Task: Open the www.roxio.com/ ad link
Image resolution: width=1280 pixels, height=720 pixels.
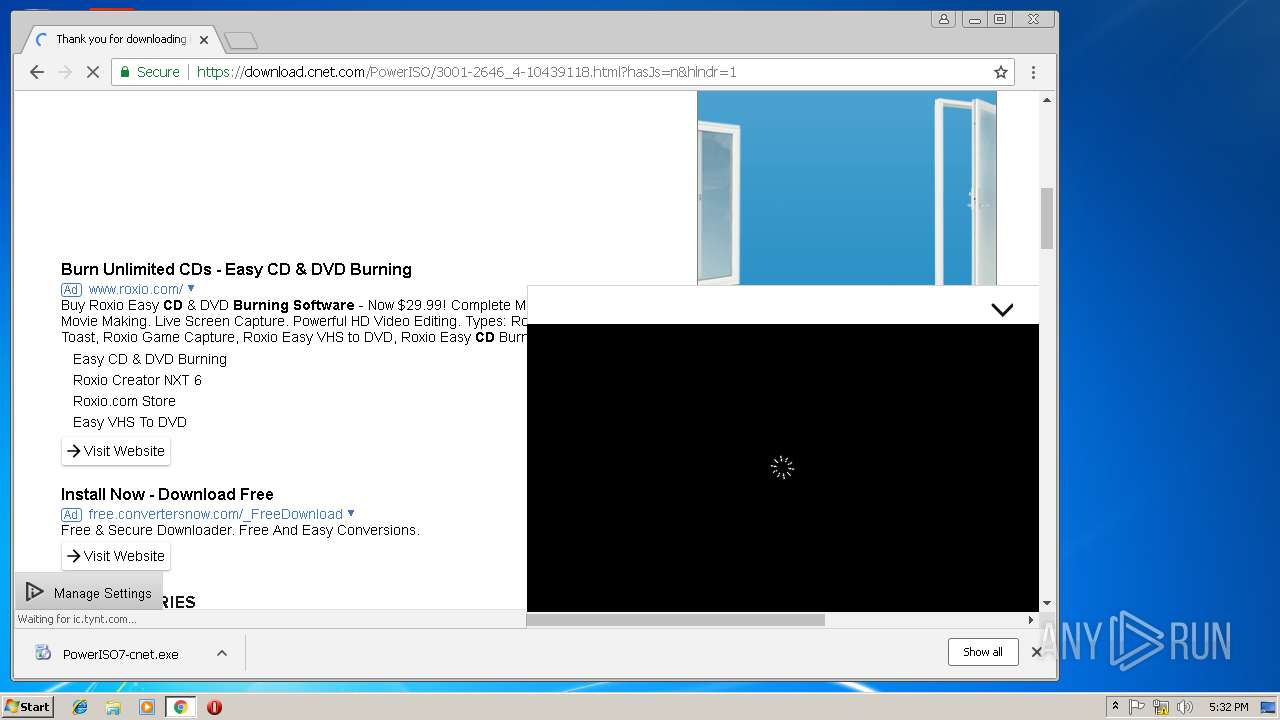Action: click(x=135, y=289)
